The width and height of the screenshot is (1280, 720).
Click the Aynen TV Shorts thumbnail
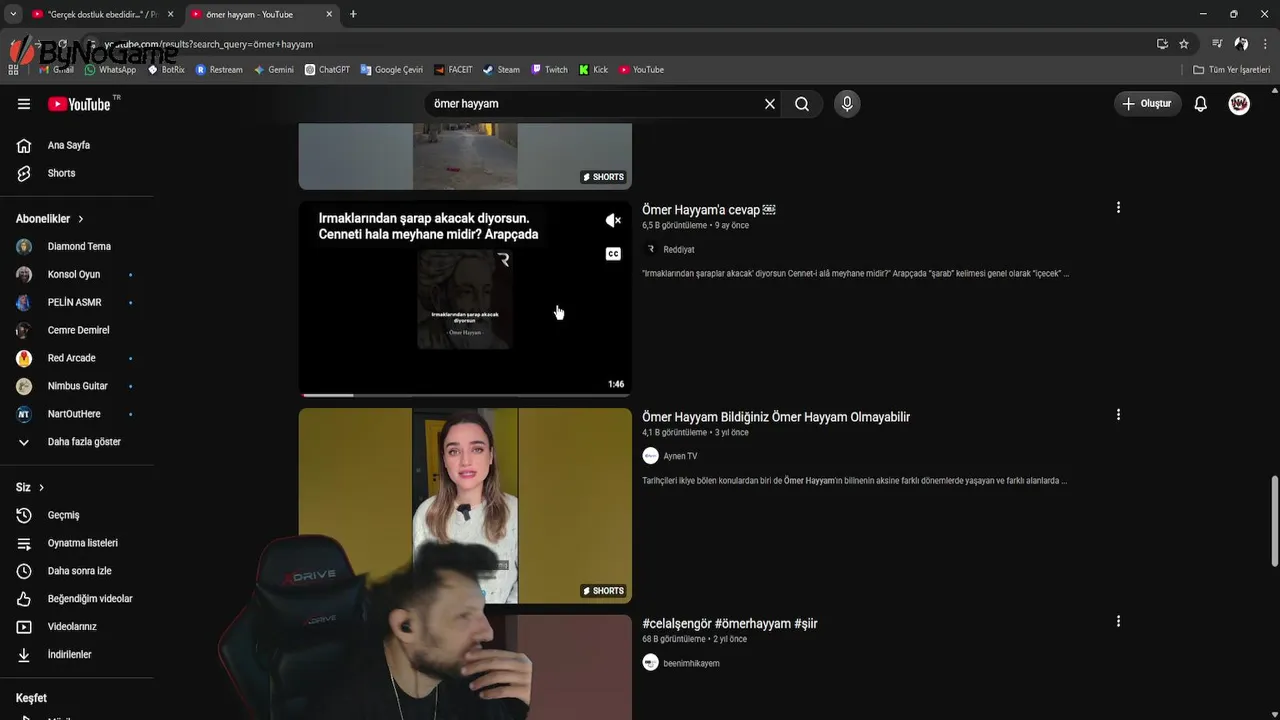coord(465,505)
